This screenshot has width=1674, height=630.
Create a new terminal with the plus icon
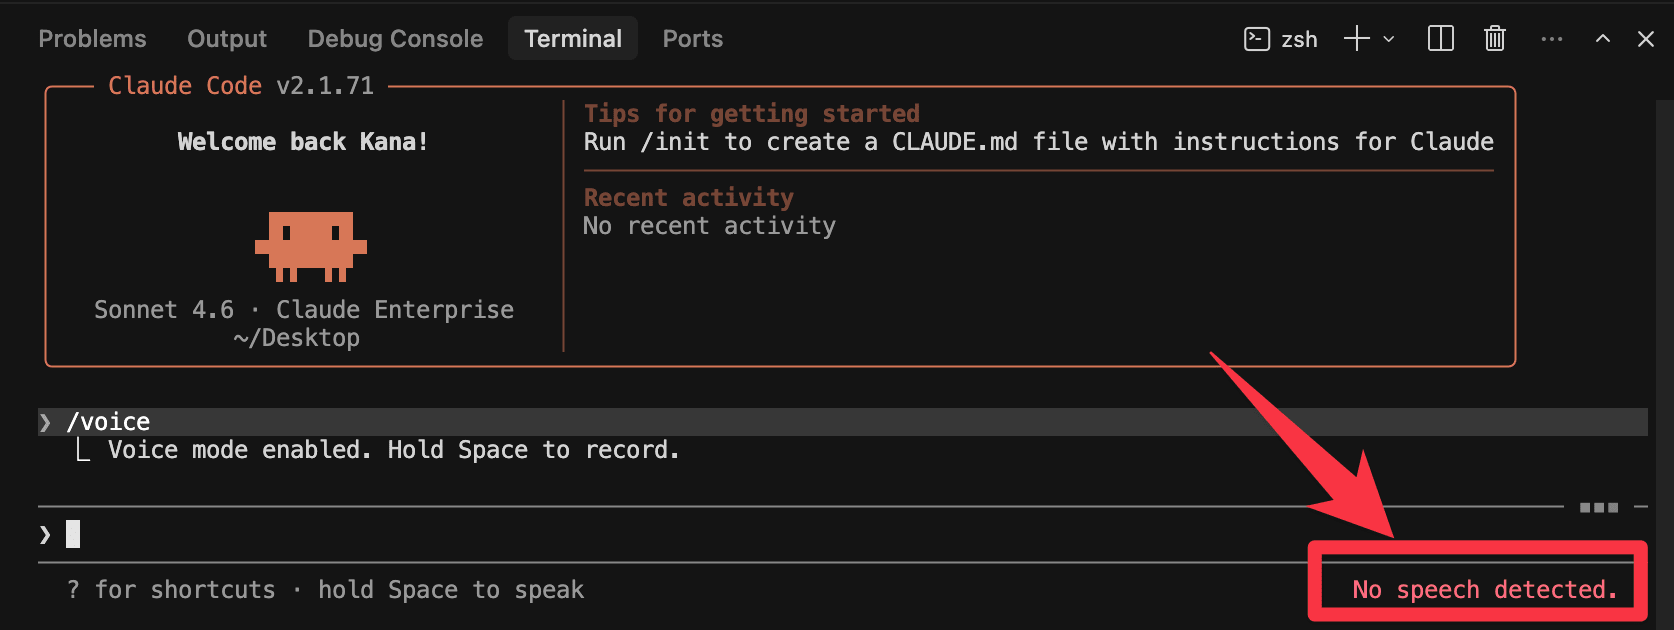tap(1356, 39)
